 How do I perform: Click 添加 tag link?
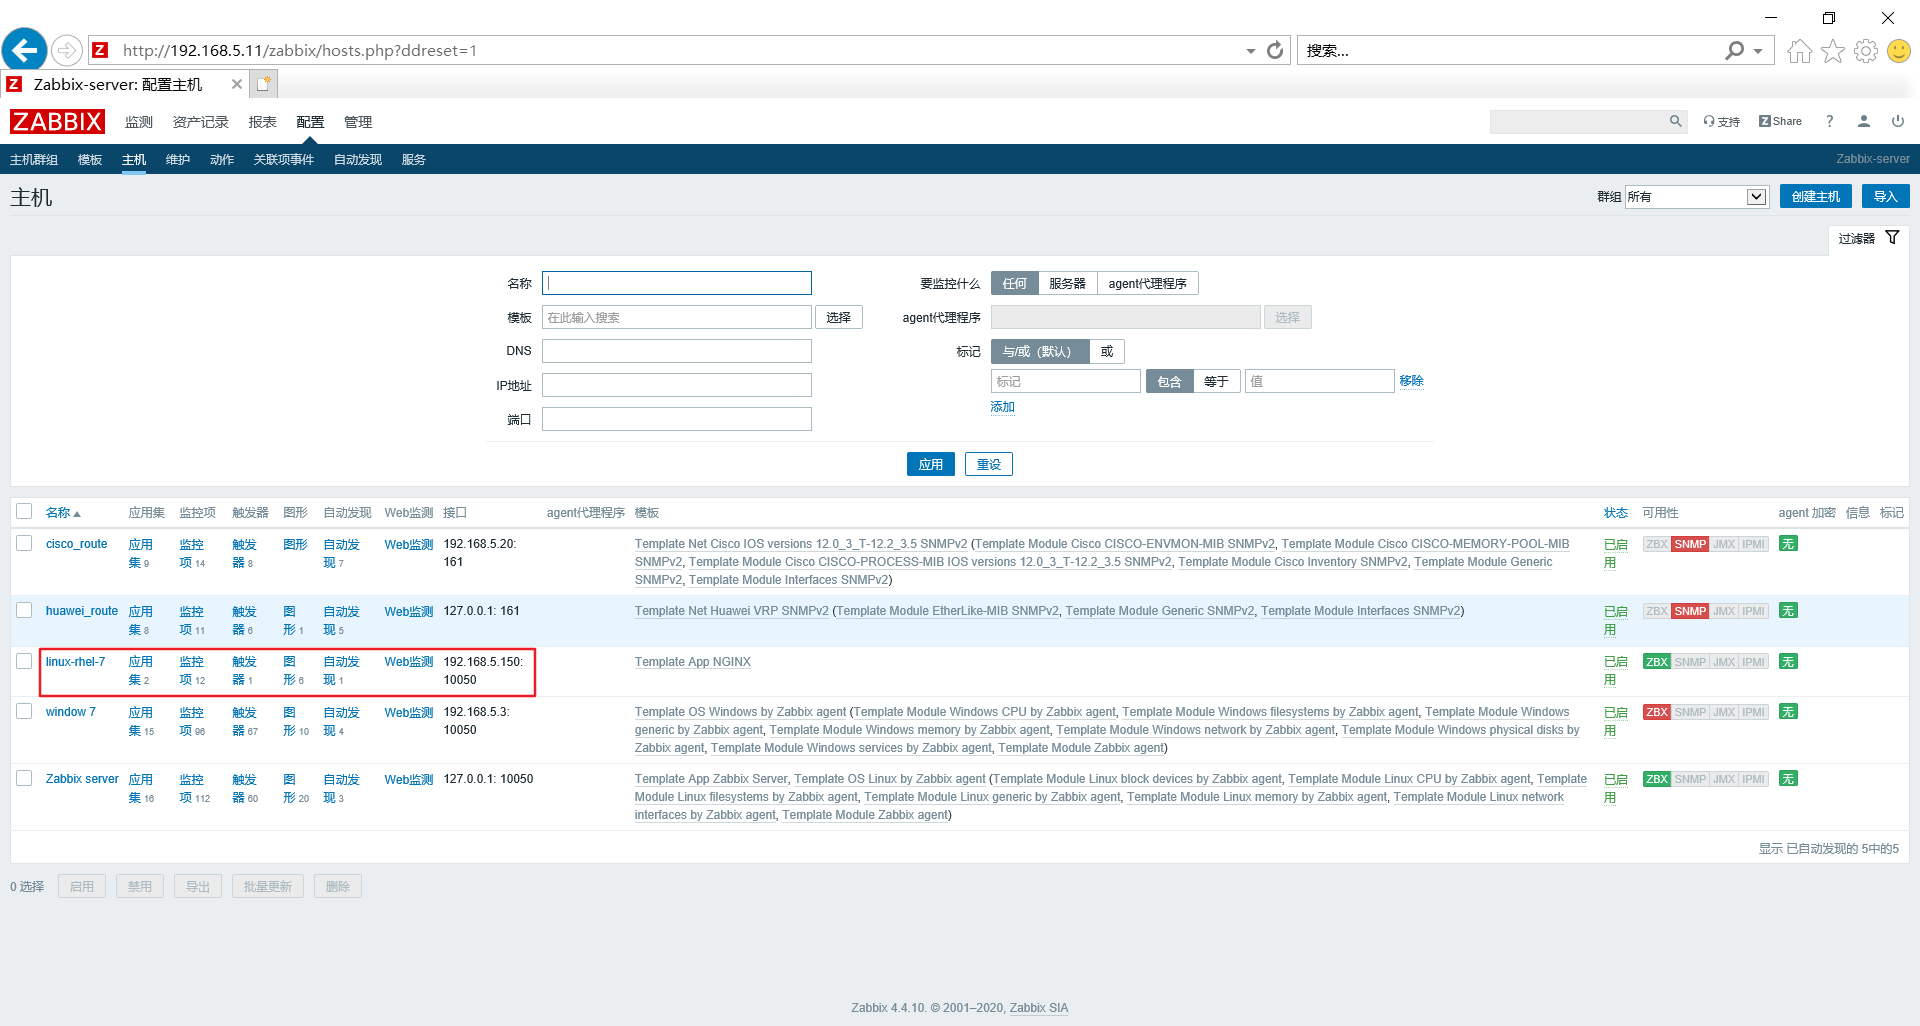[1002, 407]
